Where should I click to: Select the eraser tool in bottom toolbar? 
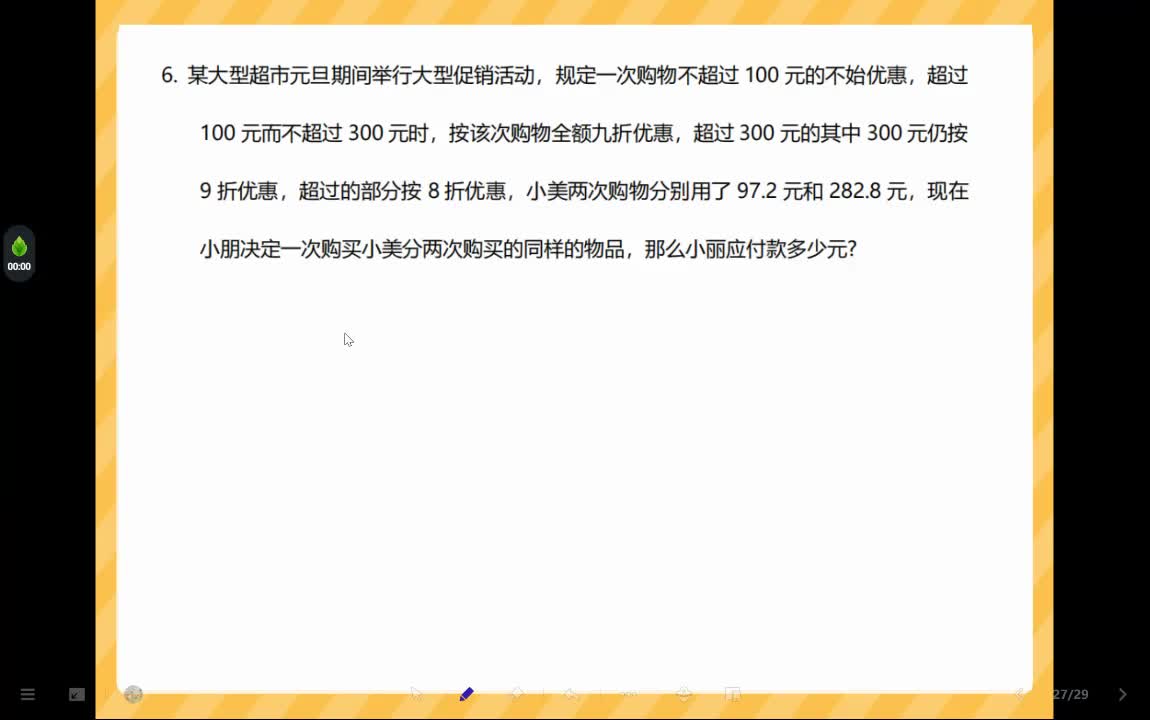(517, 694)
